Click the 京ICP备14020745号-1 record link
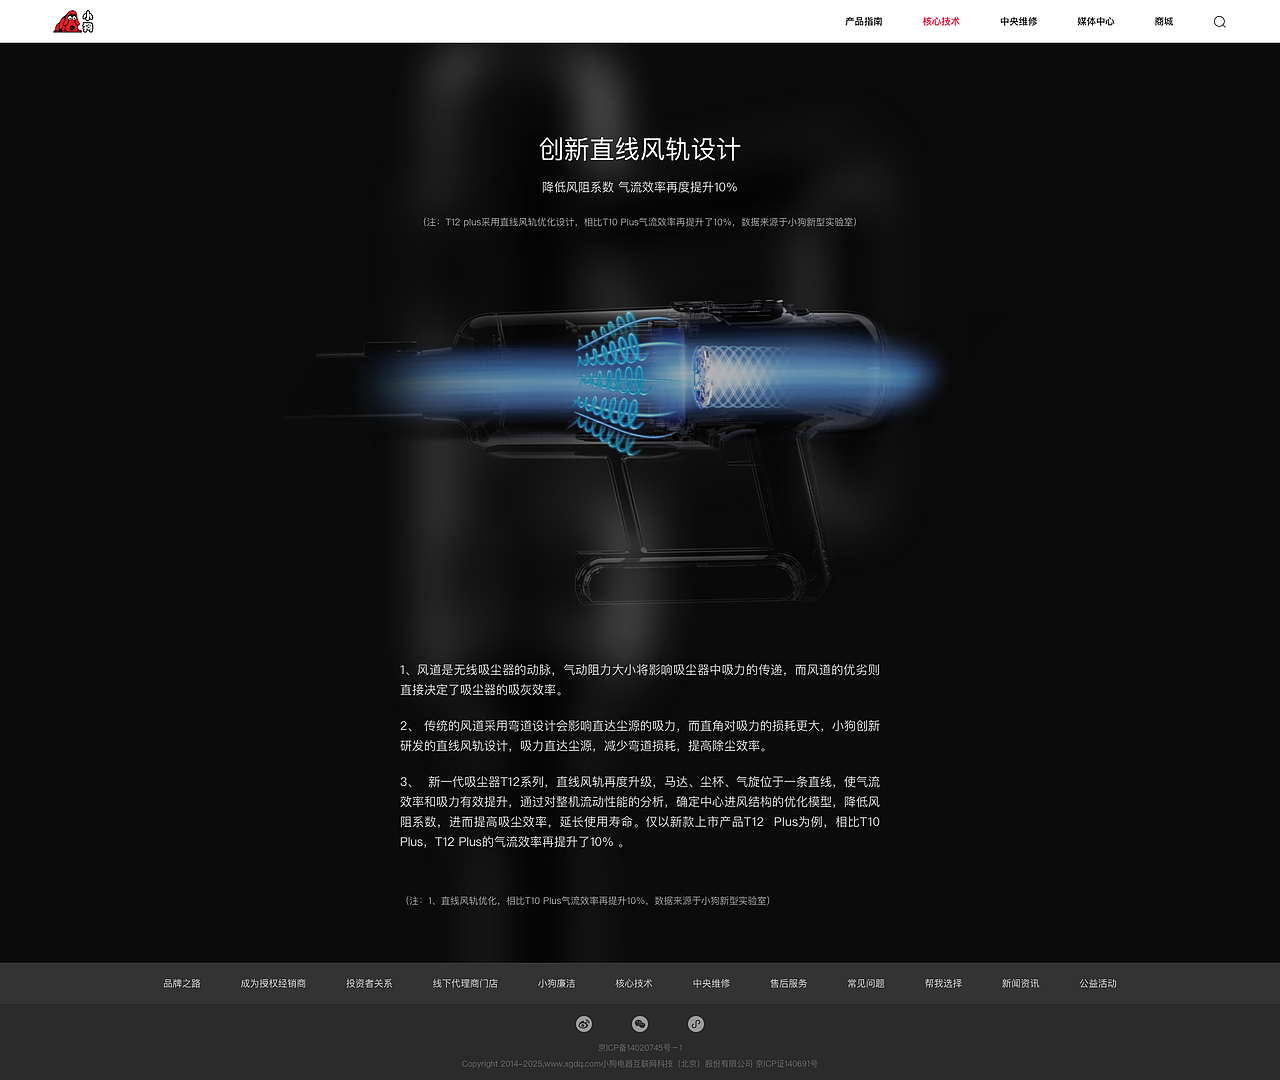Image resolution: width=1280 pixels, height=1080 pixels. pos(640,1048)
